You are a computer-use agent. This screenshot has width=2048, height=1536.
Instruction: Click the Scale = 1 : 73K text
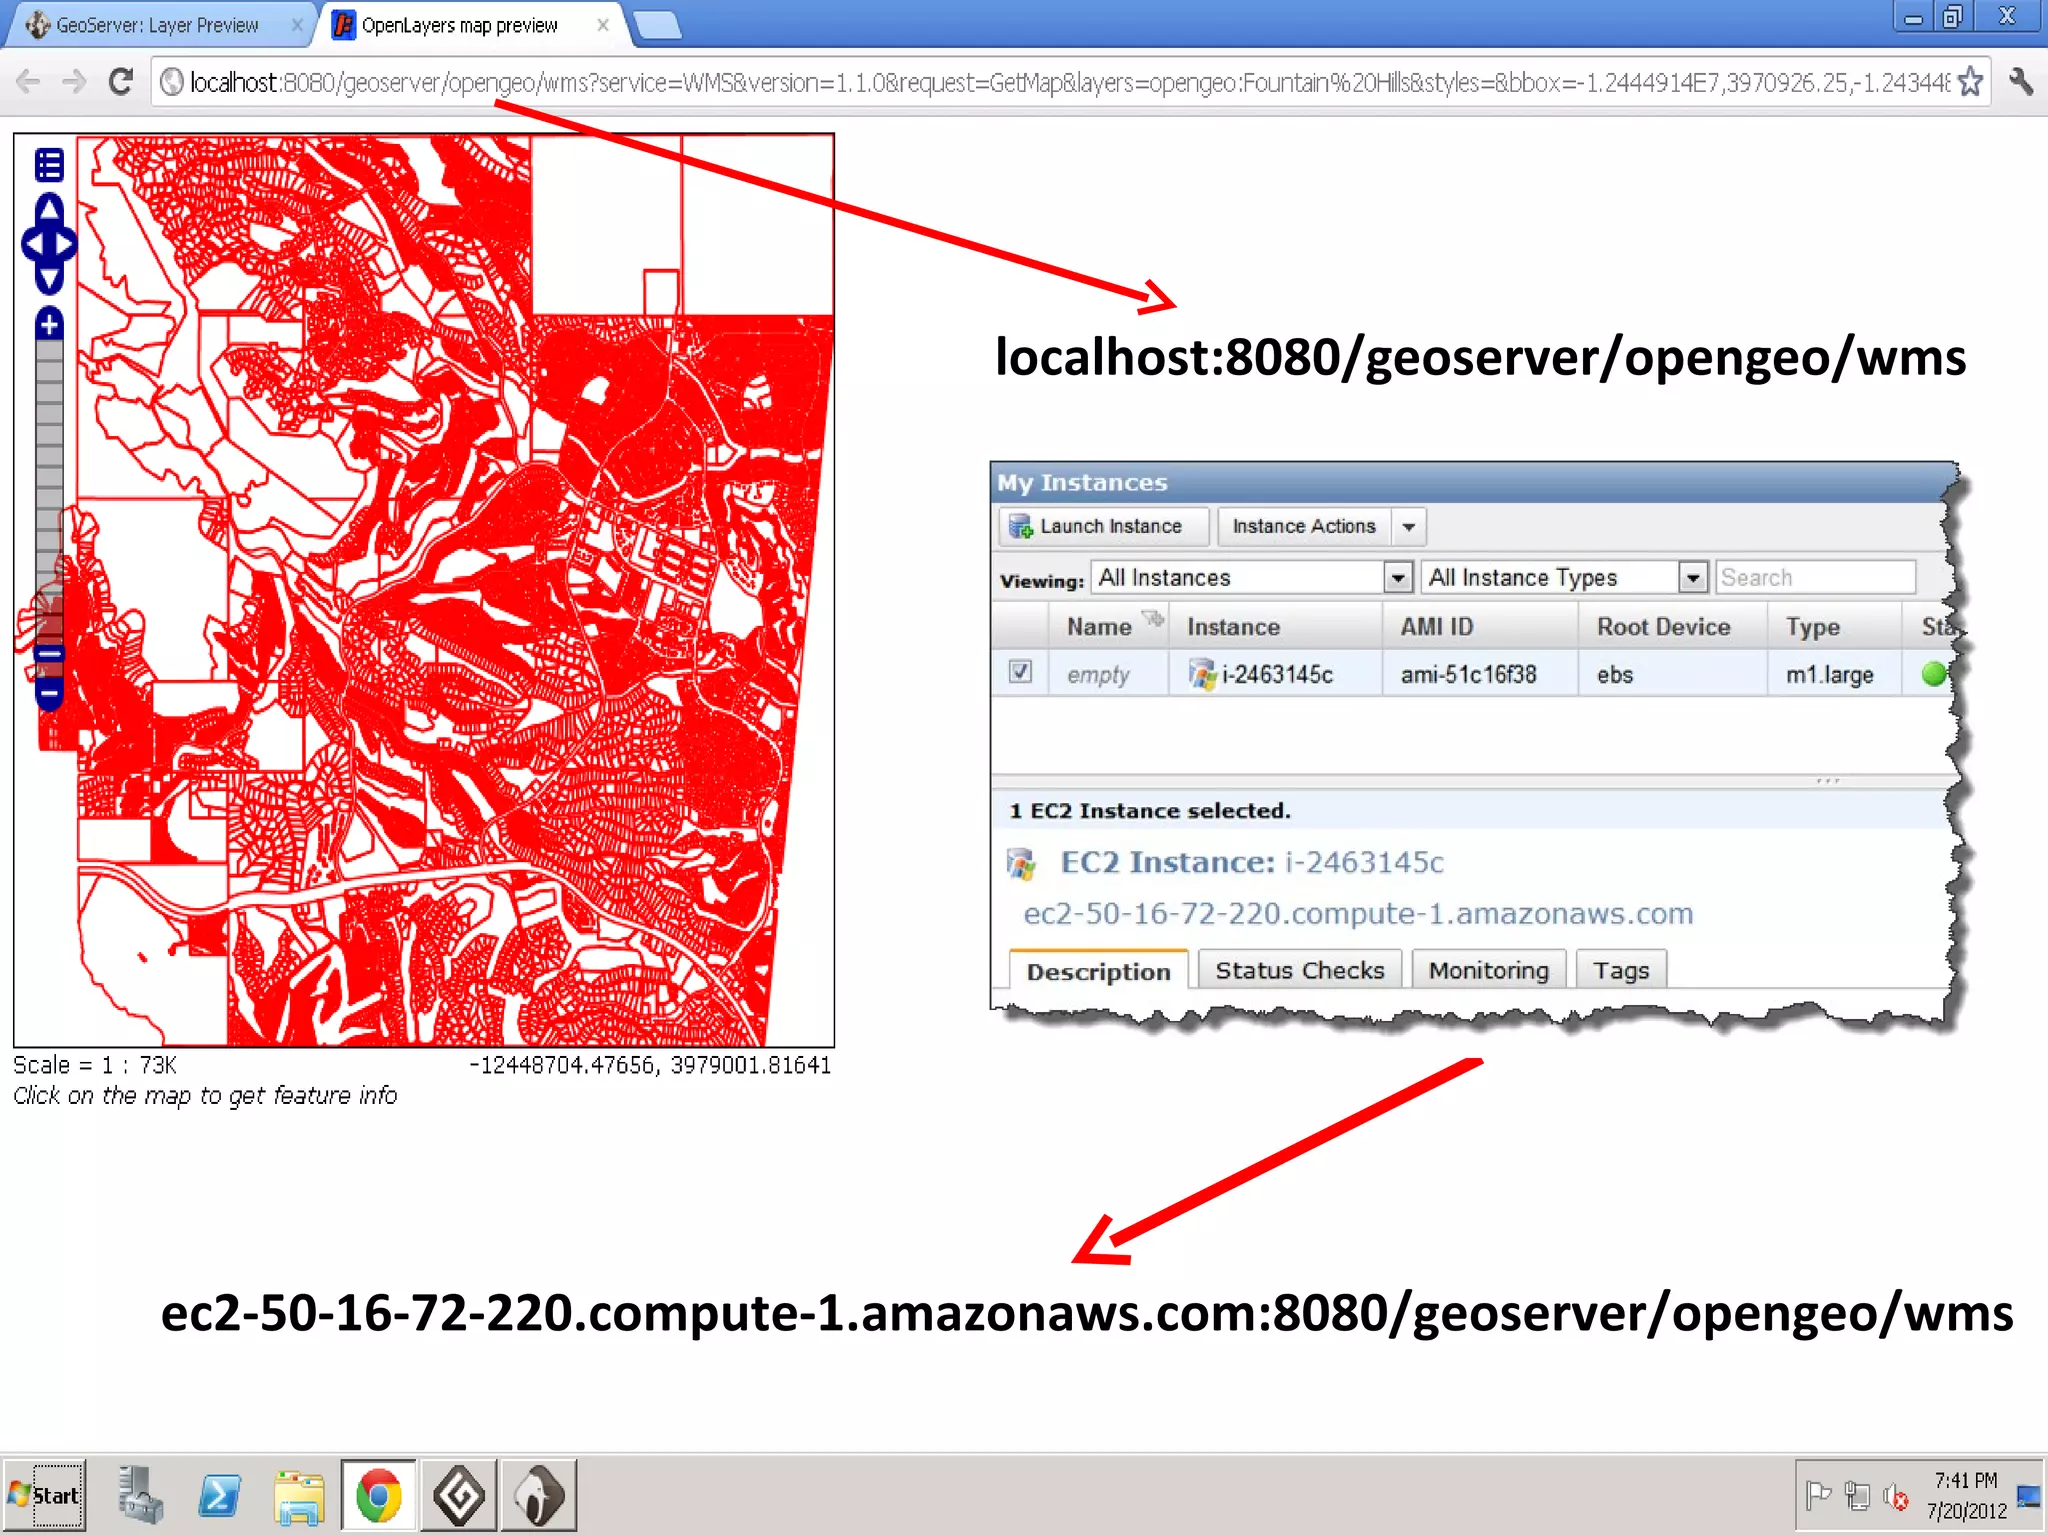coord(95,1065)
